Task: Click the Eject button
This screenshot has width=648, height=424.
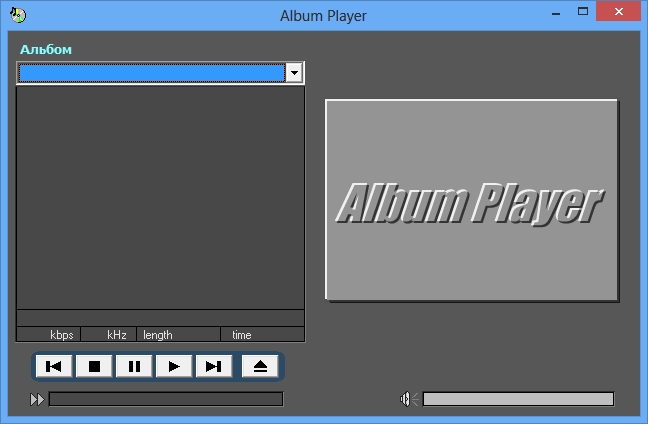Action: point(260,367)
